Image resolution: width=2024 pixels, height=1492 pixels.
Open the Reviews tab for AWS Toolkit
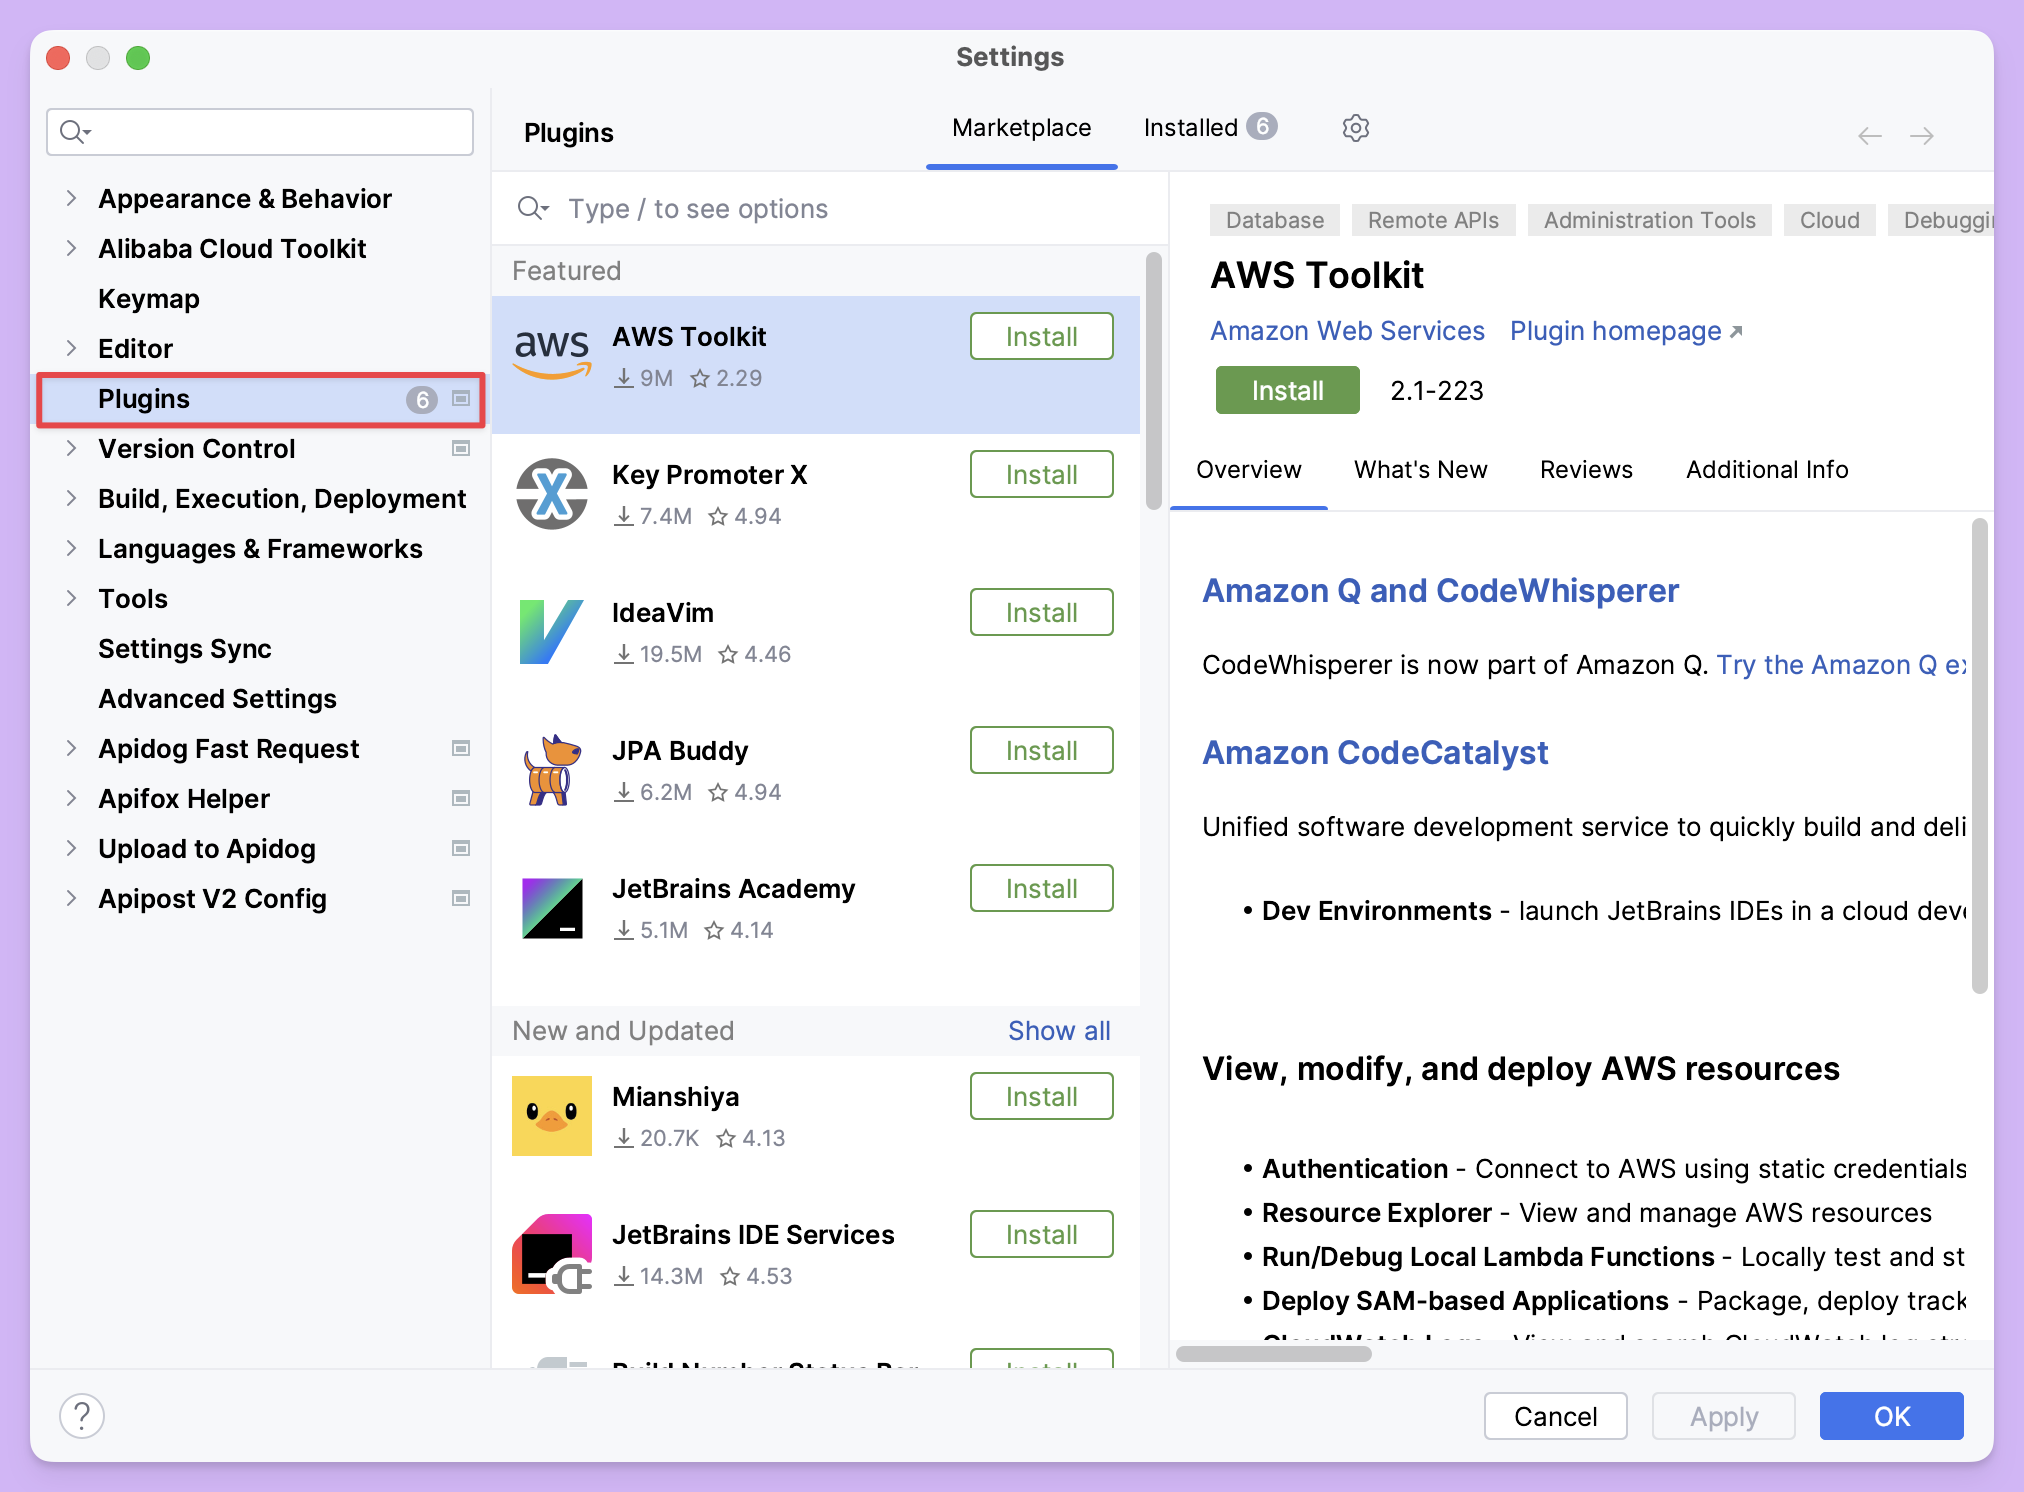(1585, 469)
